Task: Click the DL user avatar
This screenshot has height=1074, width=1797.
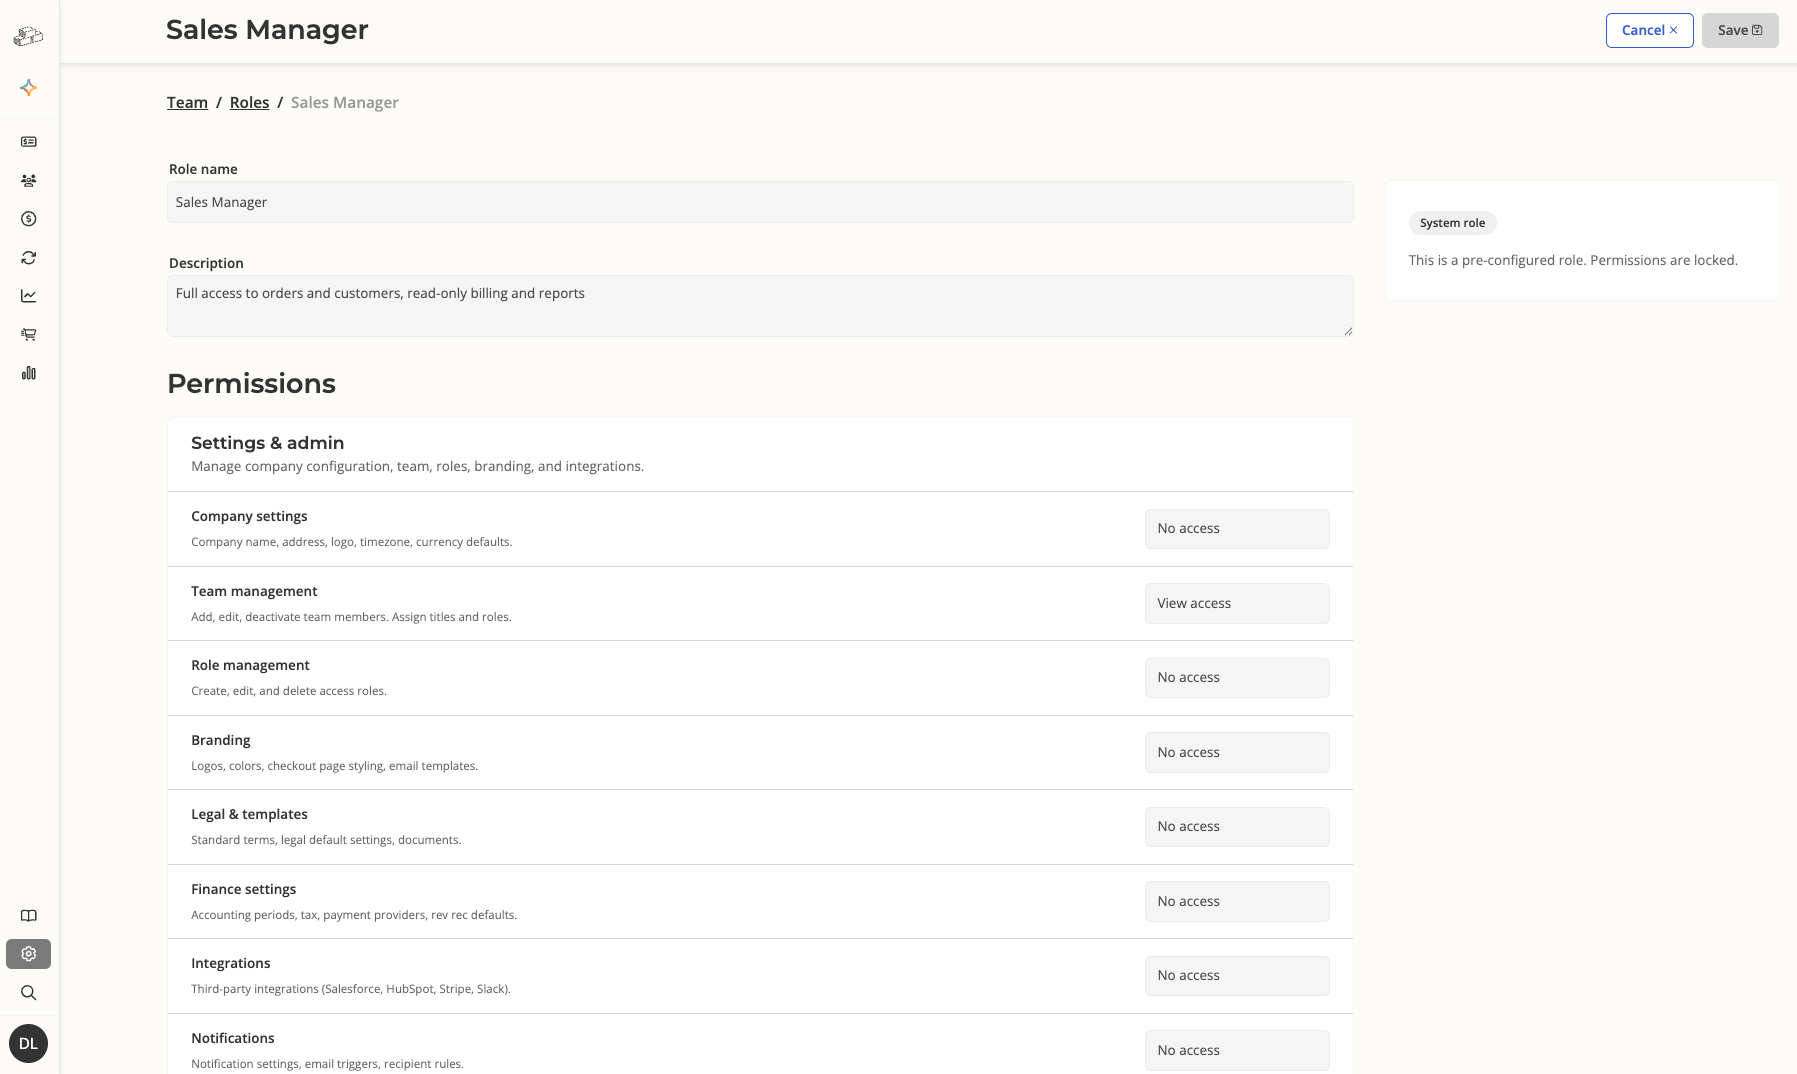Action: point(28,1043)
